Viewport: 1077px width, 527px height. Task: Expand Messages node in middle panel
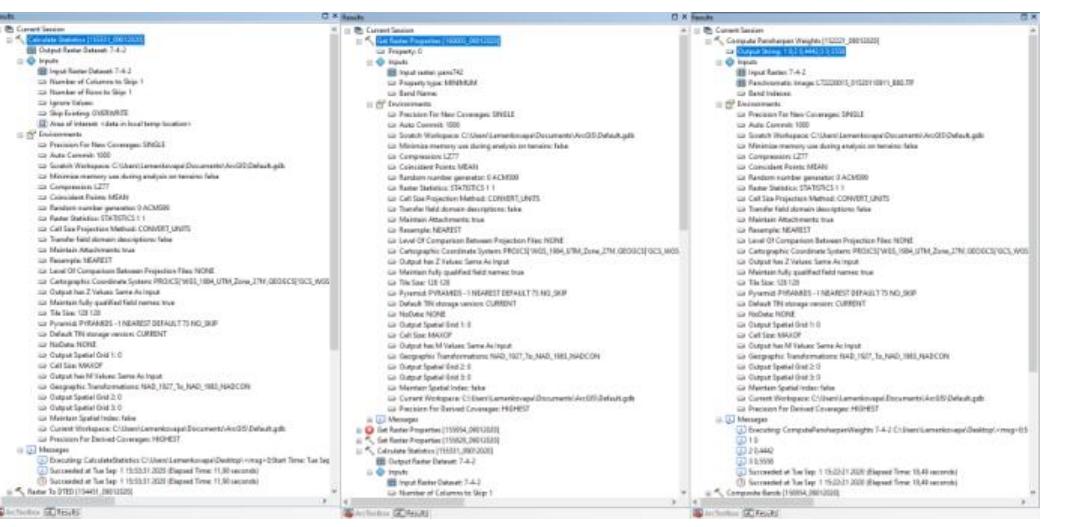pos(371,418)
